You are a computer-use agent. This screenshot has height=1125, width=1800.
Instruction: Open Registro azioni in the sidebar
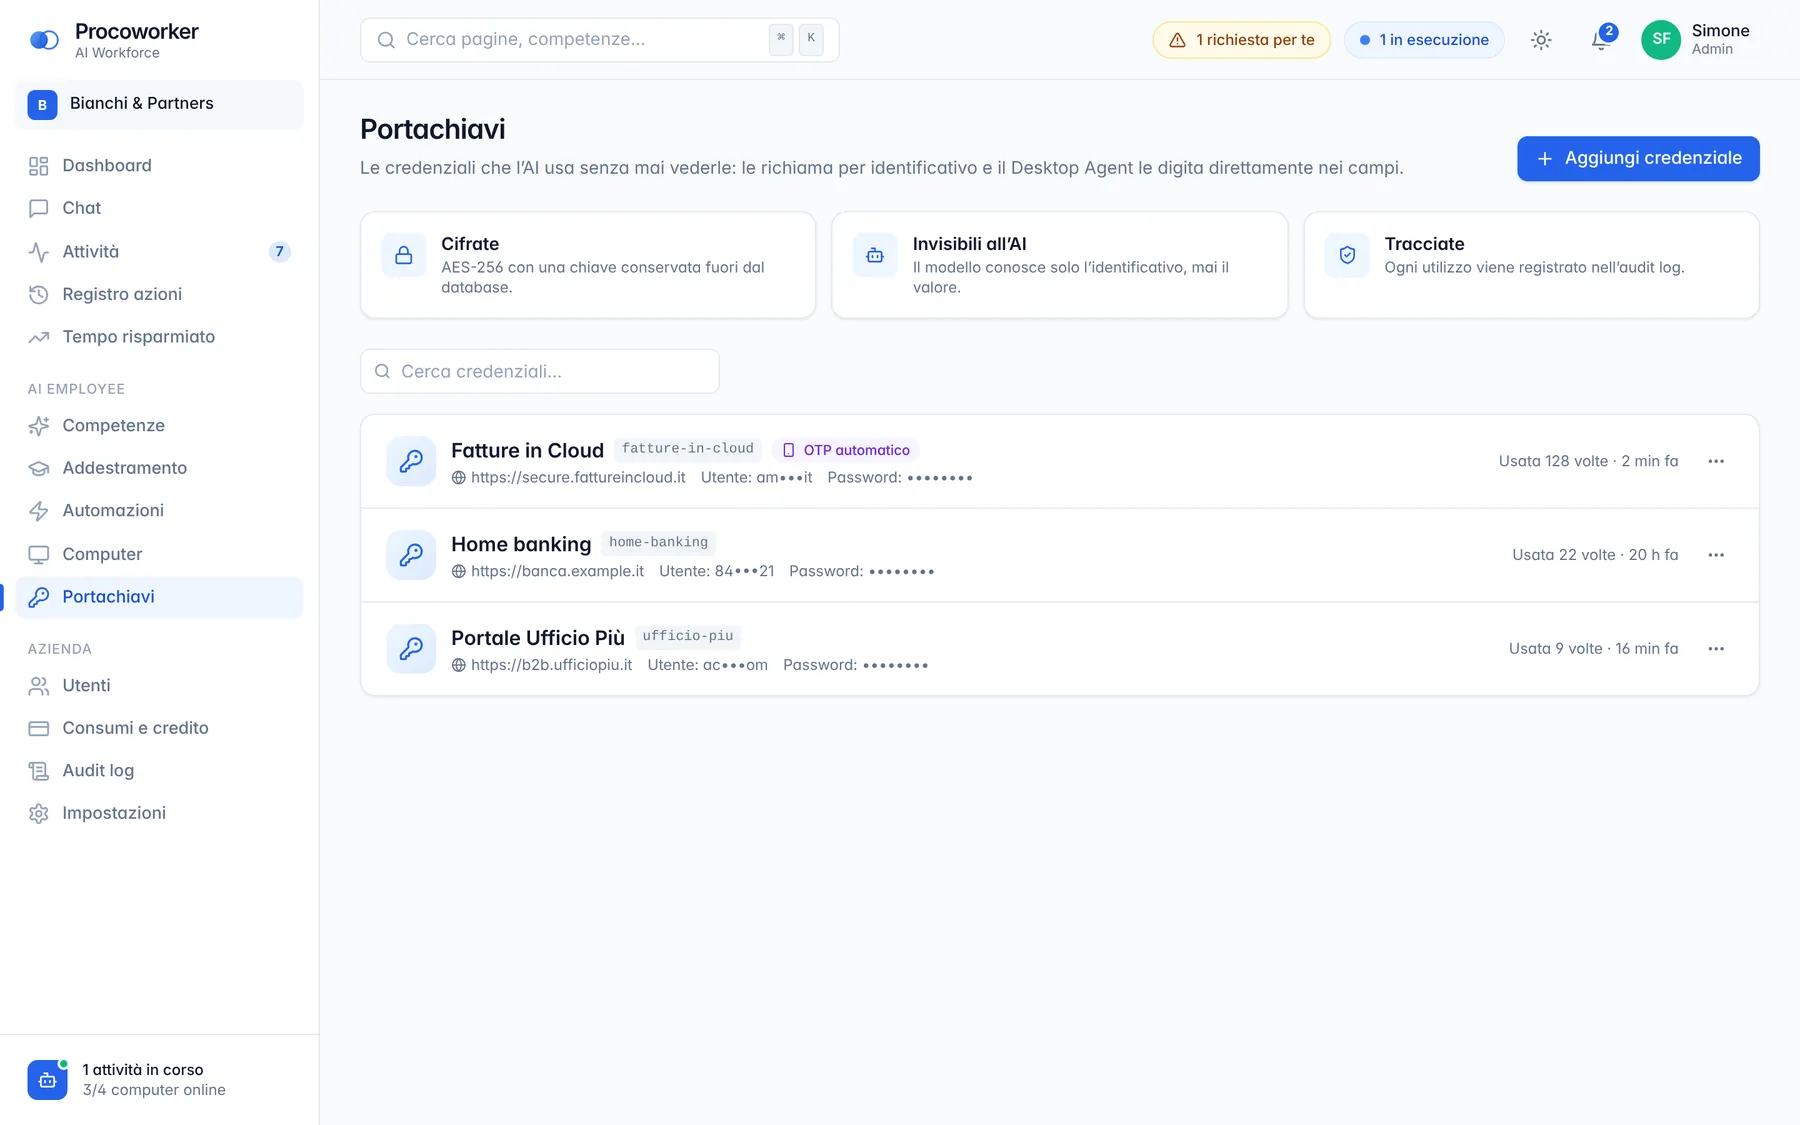(x=160, y=294)
